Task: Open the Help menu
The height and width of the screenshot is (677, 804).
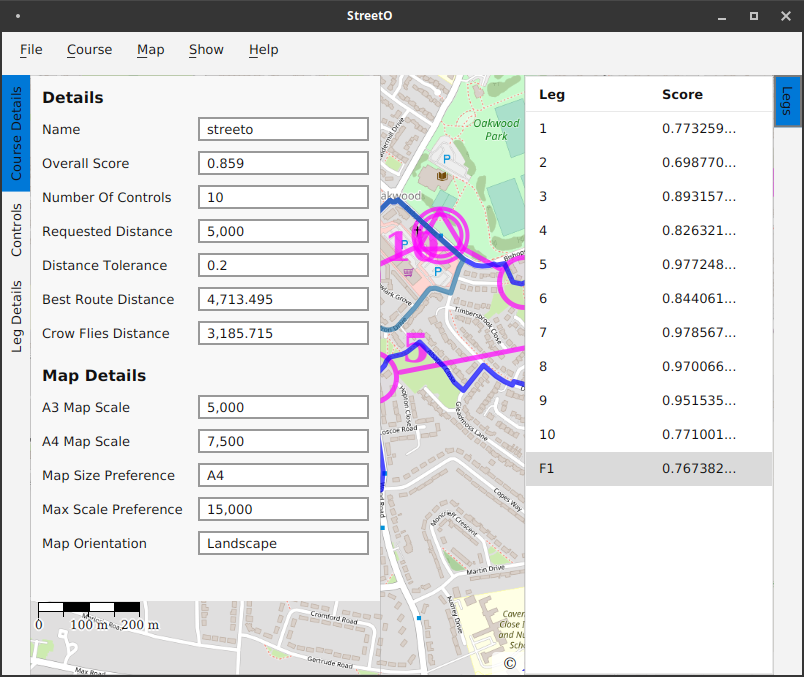Action: 263,50
